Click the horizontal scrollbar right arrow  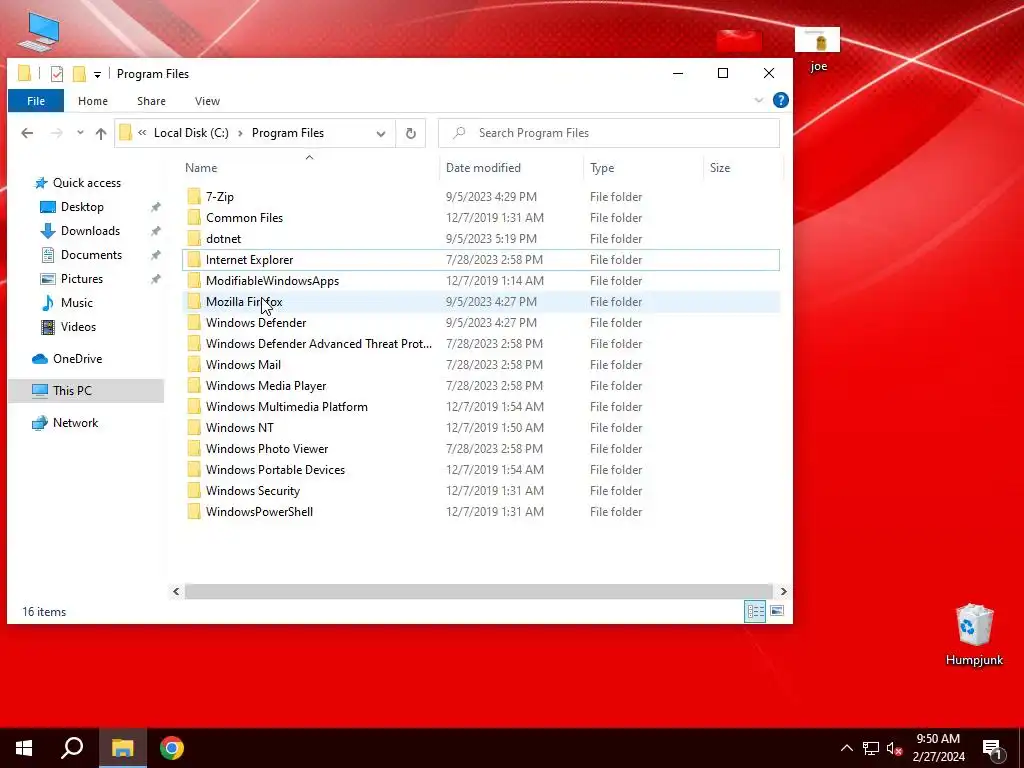(783, 592)
